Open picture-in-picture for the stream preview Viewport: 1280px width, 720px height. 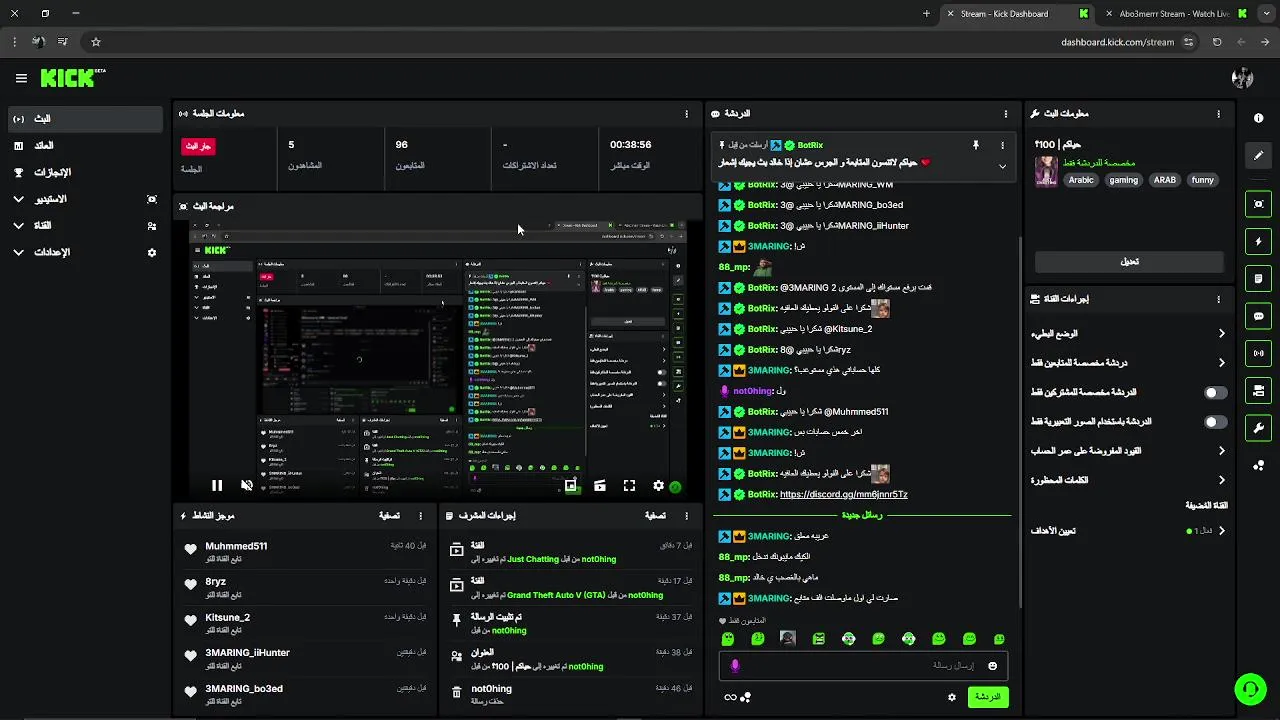click(x=570, y=486)
